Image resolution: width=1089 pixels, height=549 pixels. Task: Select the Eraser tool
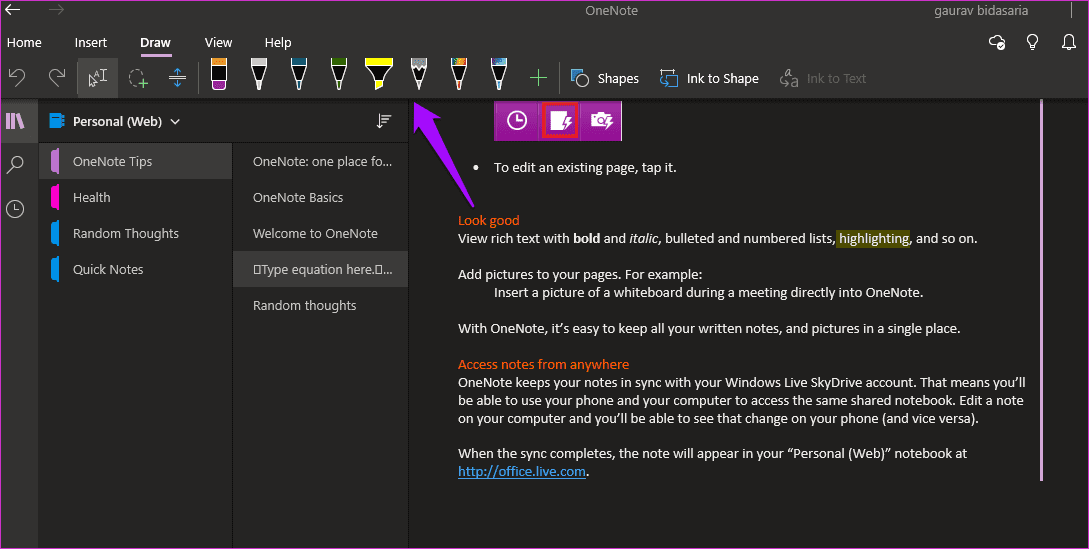pyautogui.click(x=219, y=74)
